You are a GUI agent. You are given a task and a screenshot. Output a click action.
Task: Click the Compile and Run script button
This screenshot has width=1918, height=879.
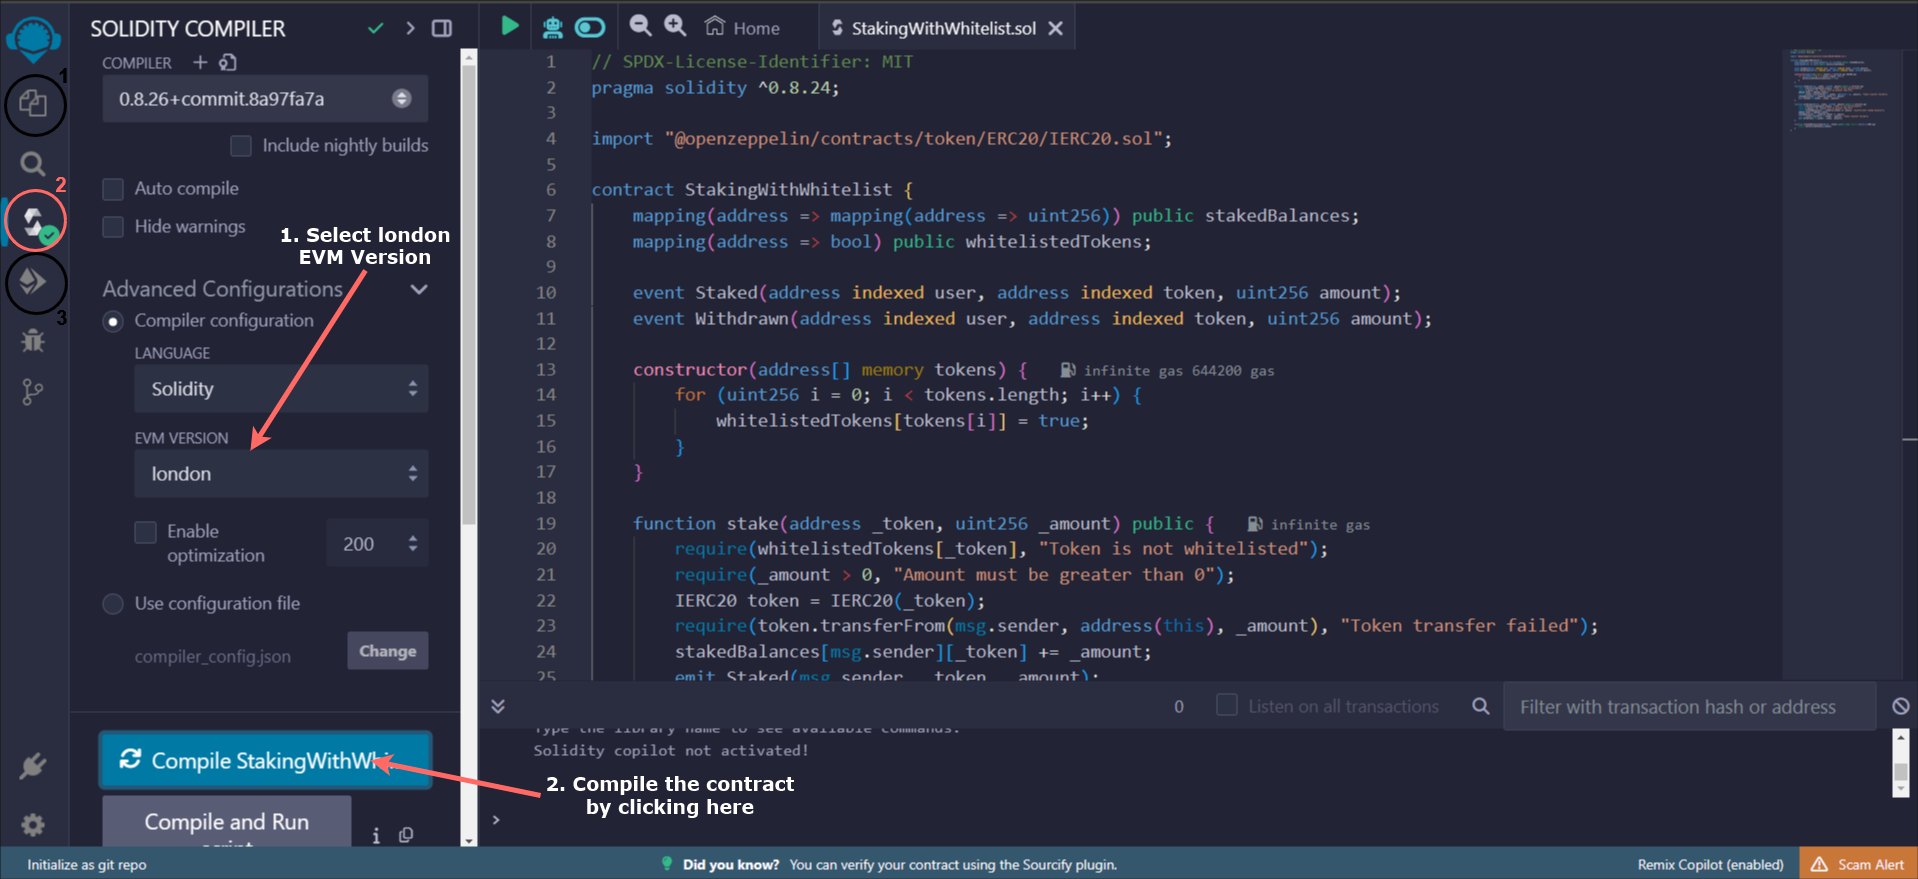coord(227,822)
